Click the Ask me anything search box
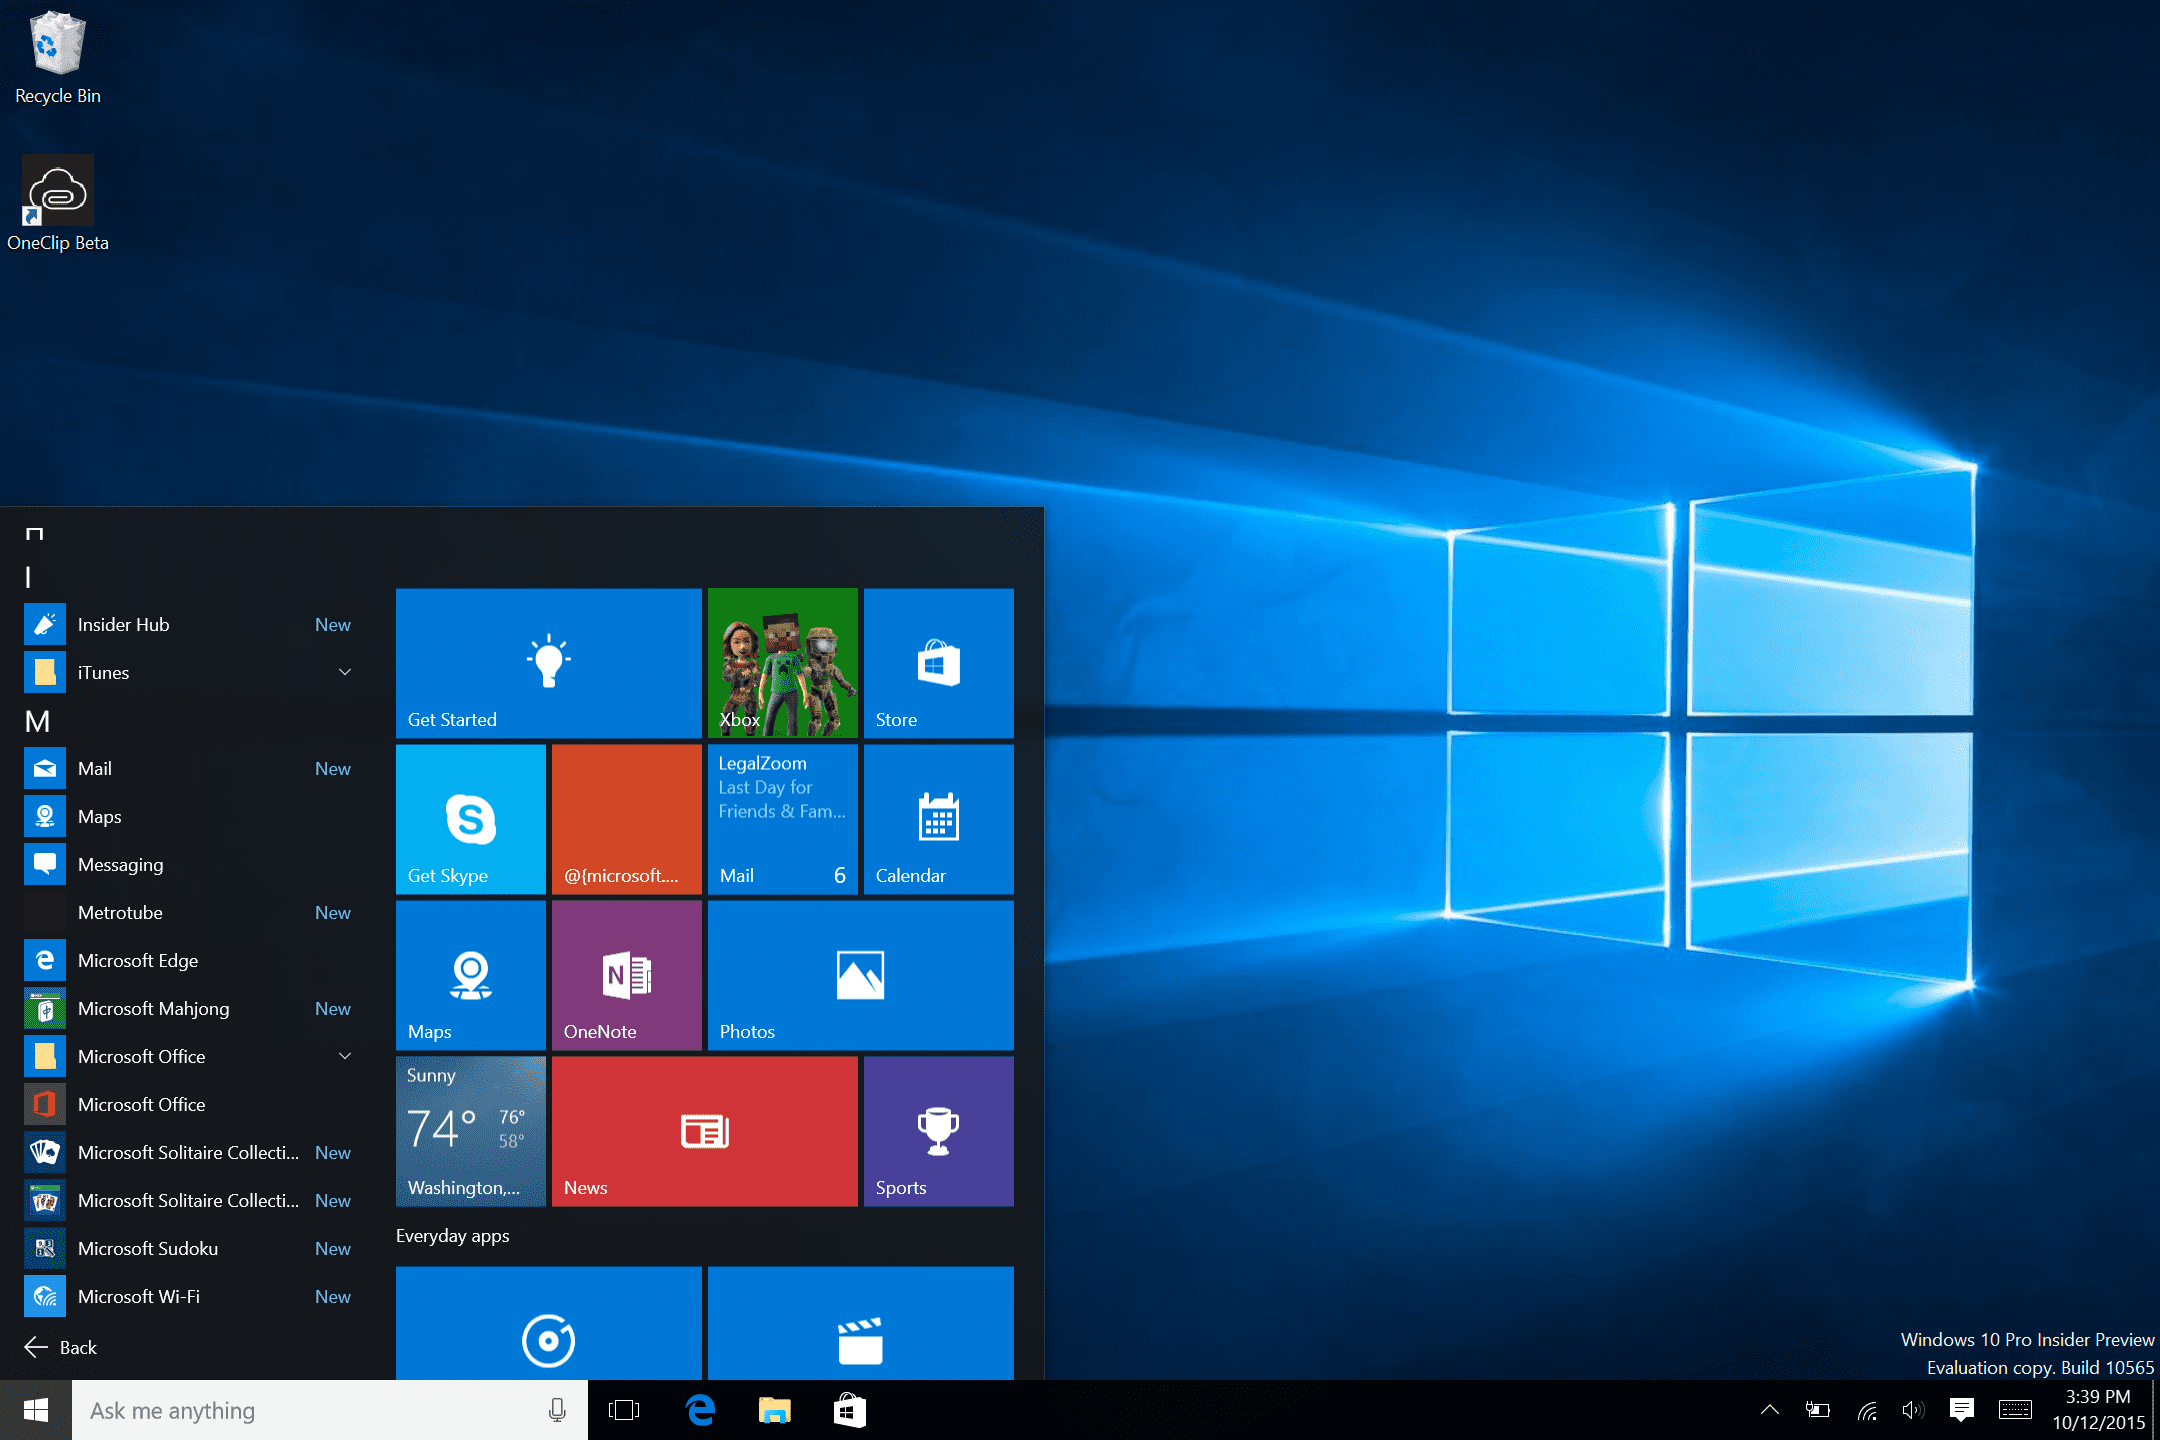 330,1410
